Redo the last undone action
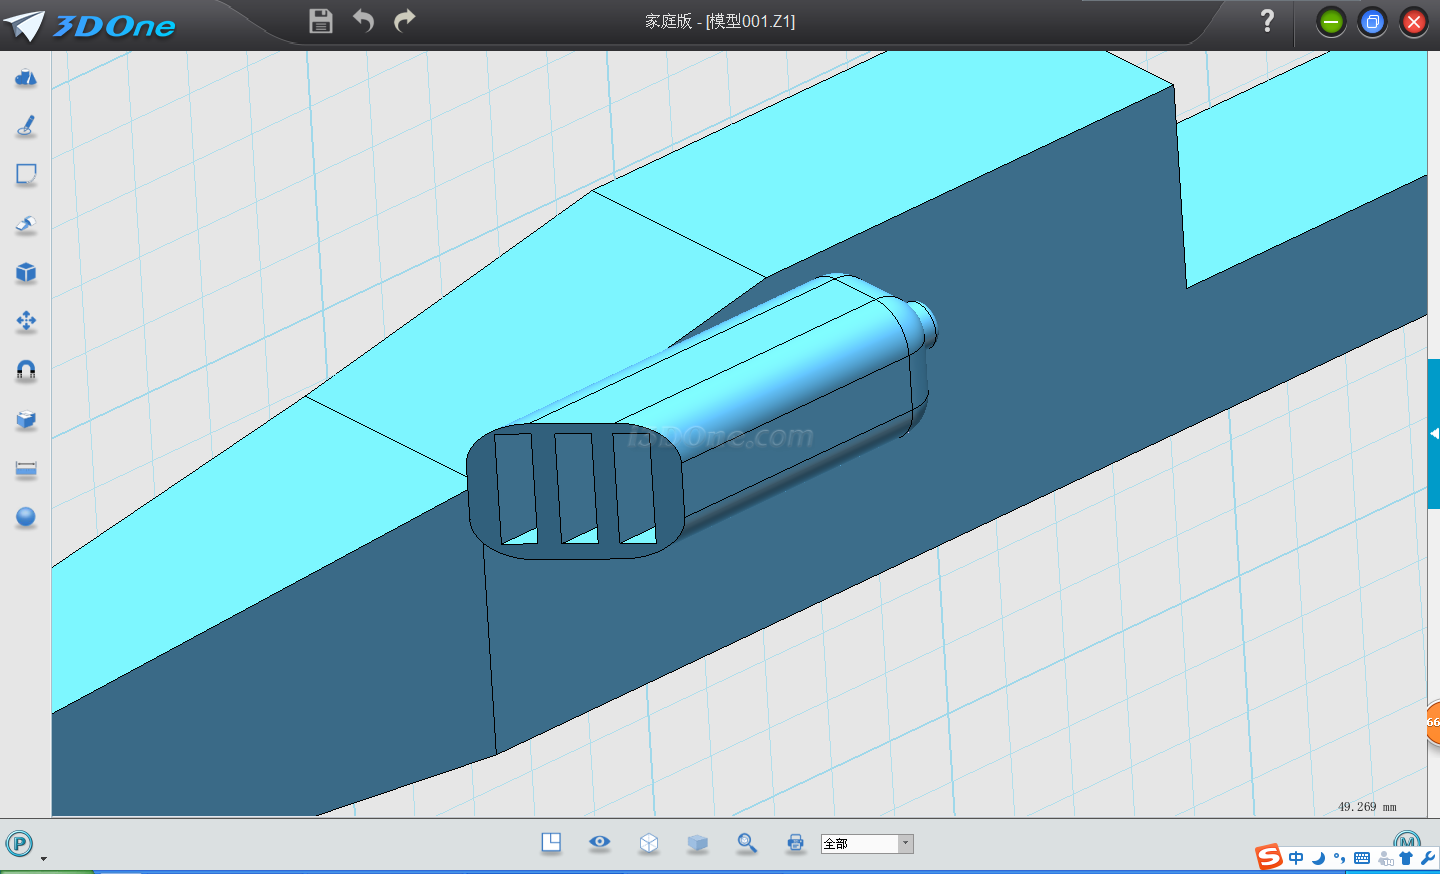Image resolution: width=1440 pixels, height=874 pixels. tap(405, 21)
